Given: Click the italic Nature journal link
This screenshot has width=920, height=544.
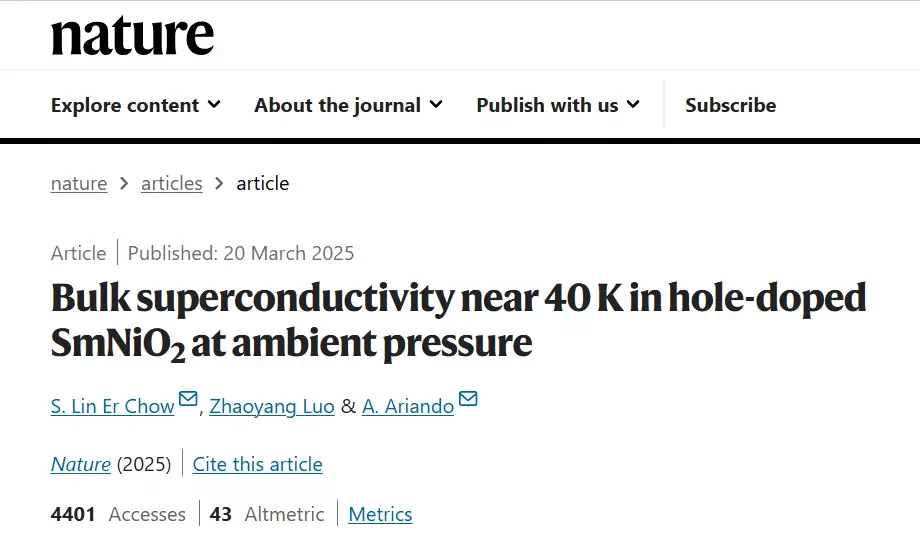Looking at the screenshot, I should click(80, 464).
